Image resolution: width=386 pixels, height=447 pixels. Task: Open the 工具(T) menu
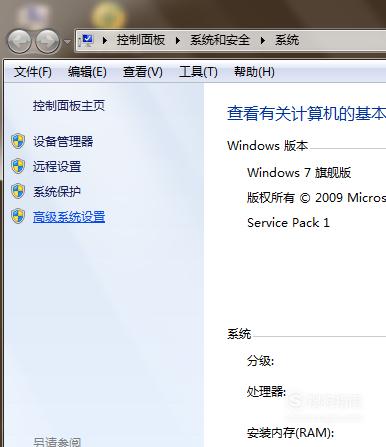(x=198, y=72)
